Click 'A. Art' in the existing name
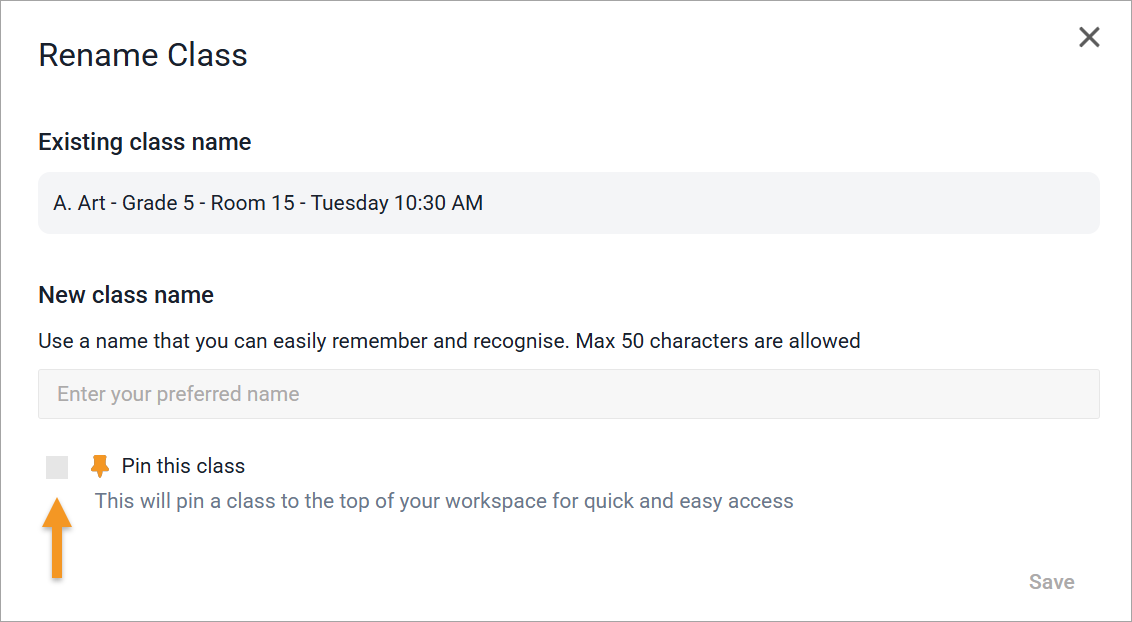The image size is (1132, 622). pos(79,203)
